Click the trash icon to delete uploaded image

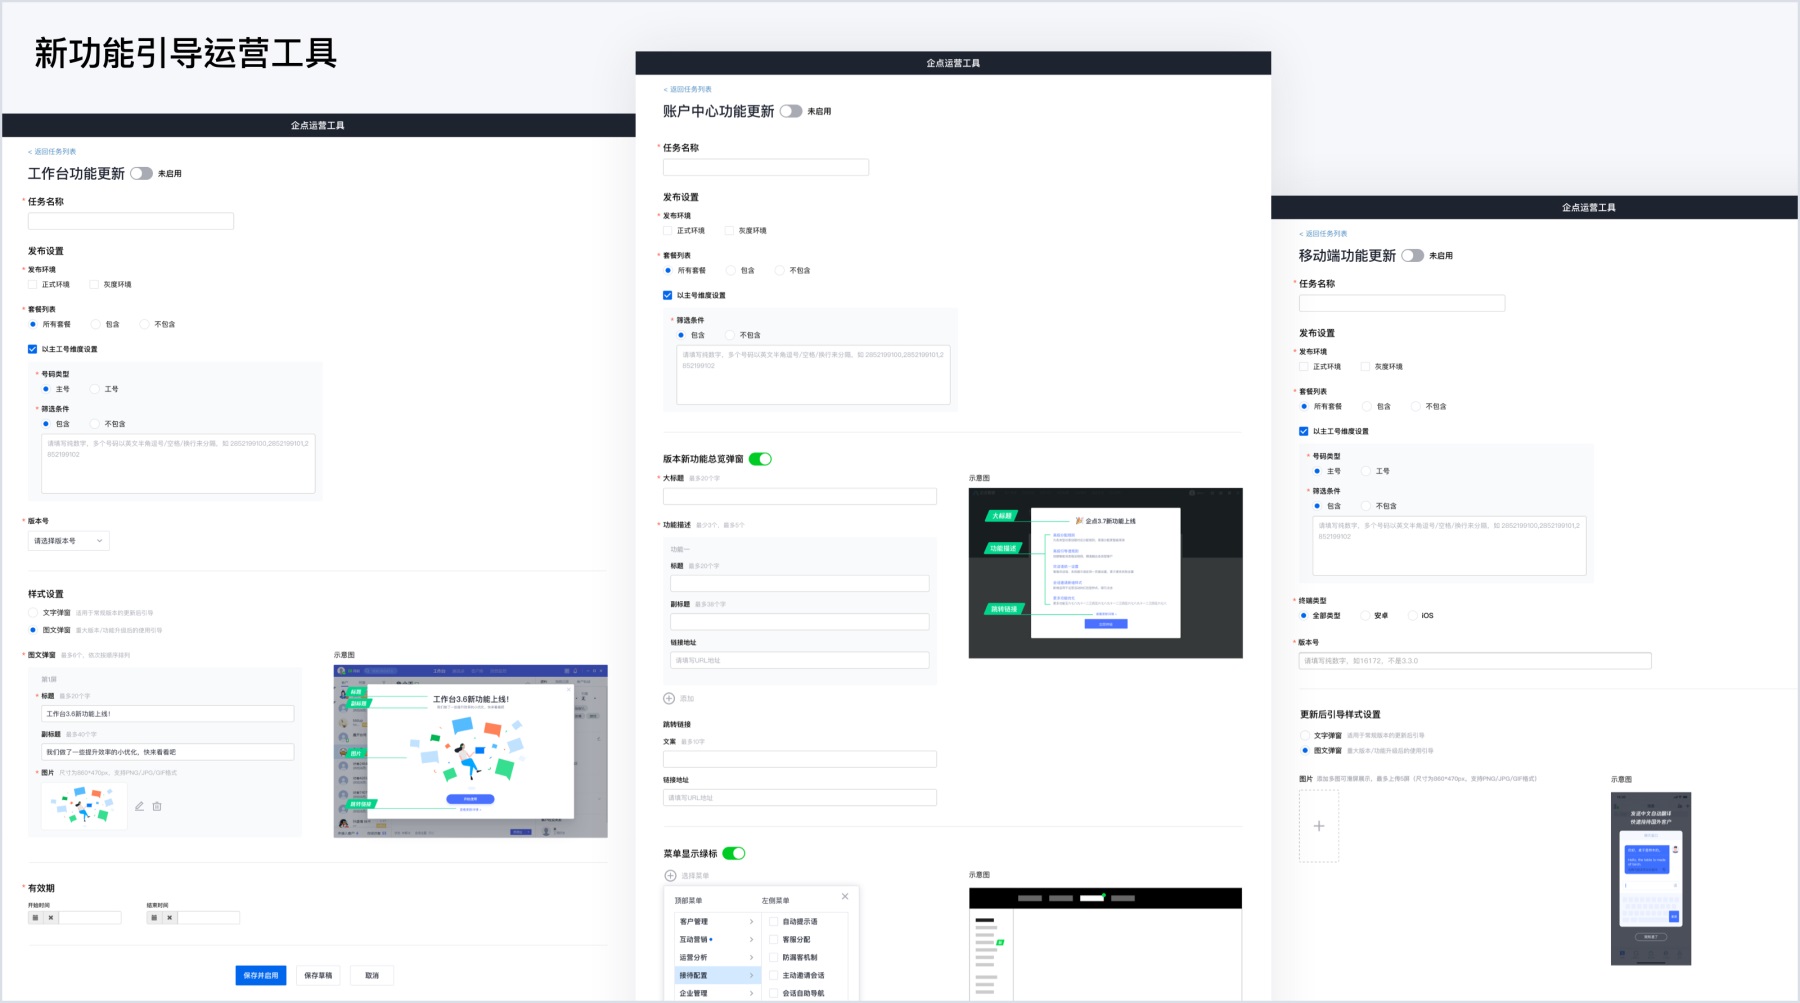157,806
